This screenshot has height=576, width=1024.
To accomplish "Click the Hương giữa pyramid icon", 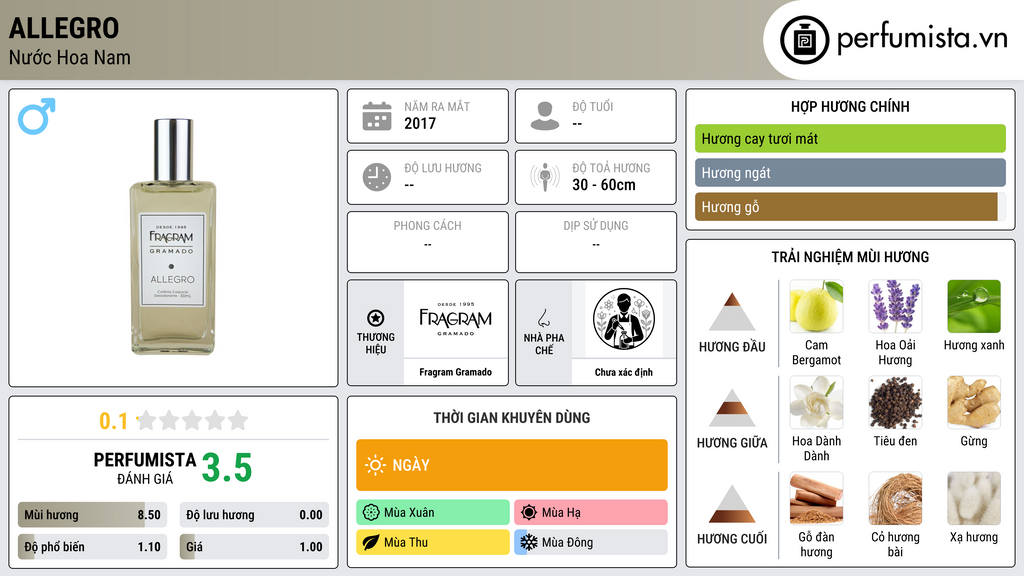I will [732, 408].
